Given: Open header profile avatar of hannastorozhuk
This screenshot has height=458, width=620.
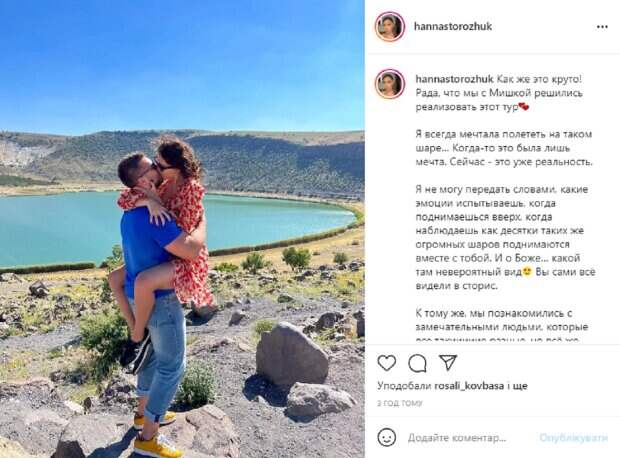Looking at the screenshot, I should 389,26.
